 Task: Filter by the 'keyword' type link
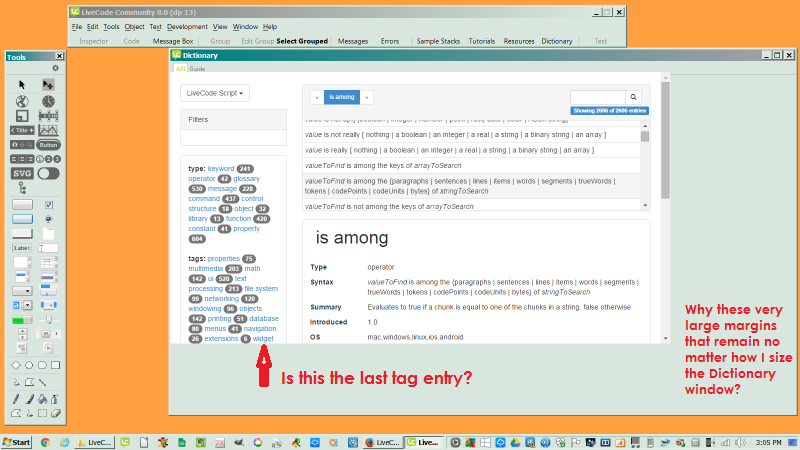pyautogui.click(x=220, y=169)
